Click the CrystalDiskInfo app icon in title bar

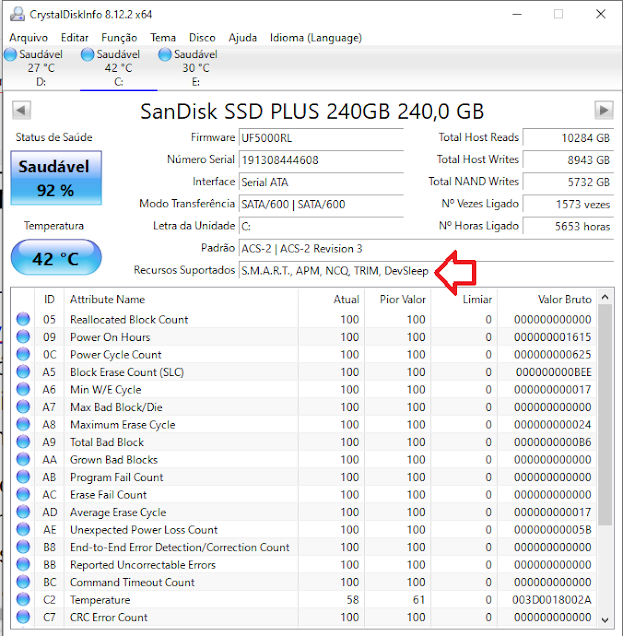click(17, 14)
